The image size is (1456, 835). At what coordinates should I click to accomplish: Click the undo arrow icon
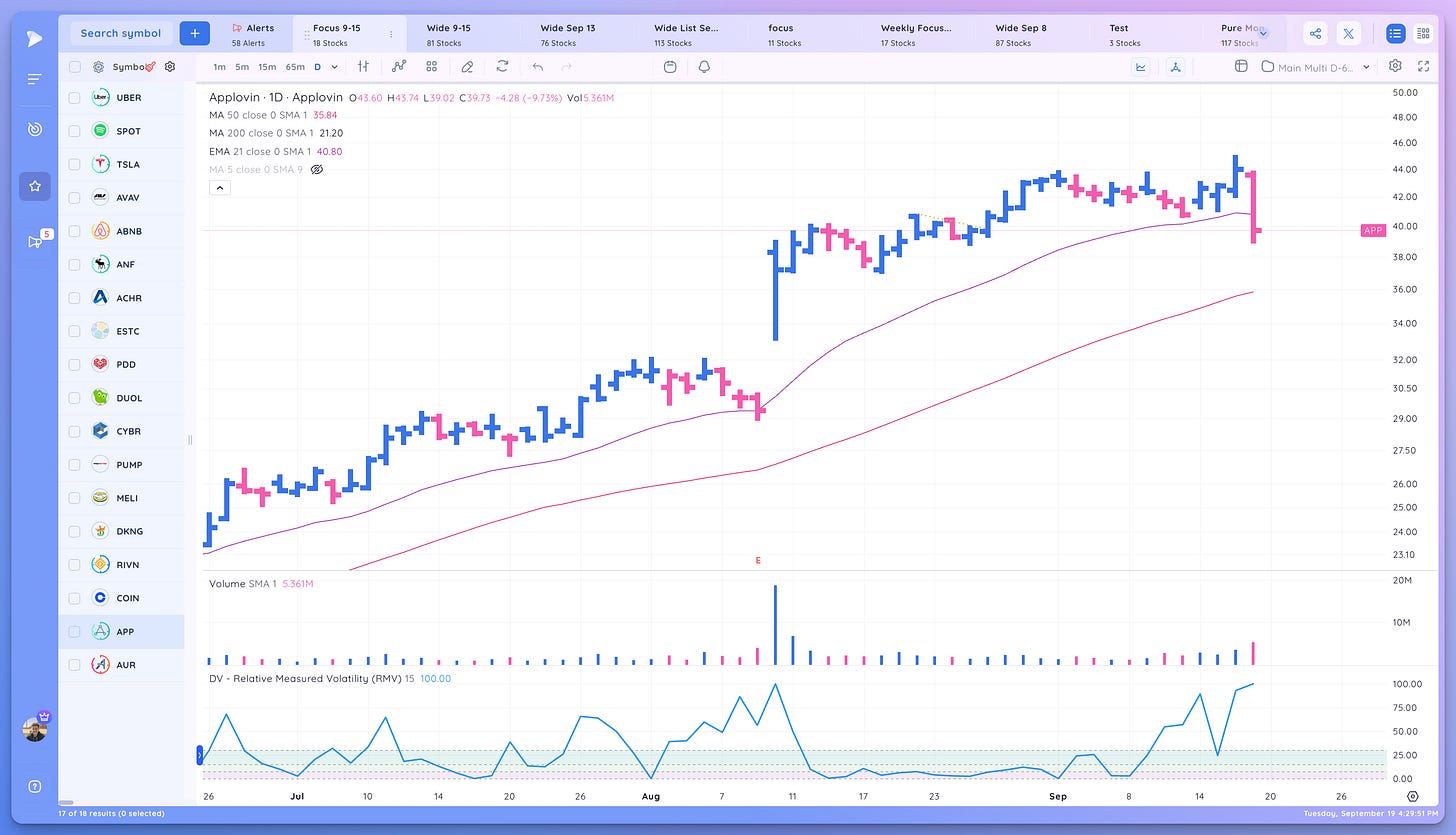click(538, 67)
